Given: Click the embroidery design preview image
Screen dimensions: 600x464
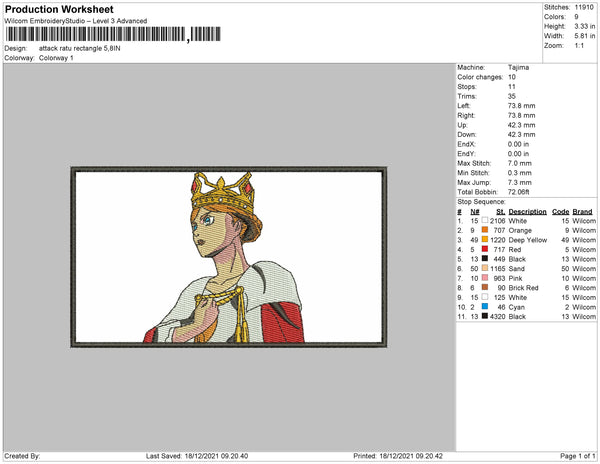Looking at the screenshot, I should click(x=229, y=257).
